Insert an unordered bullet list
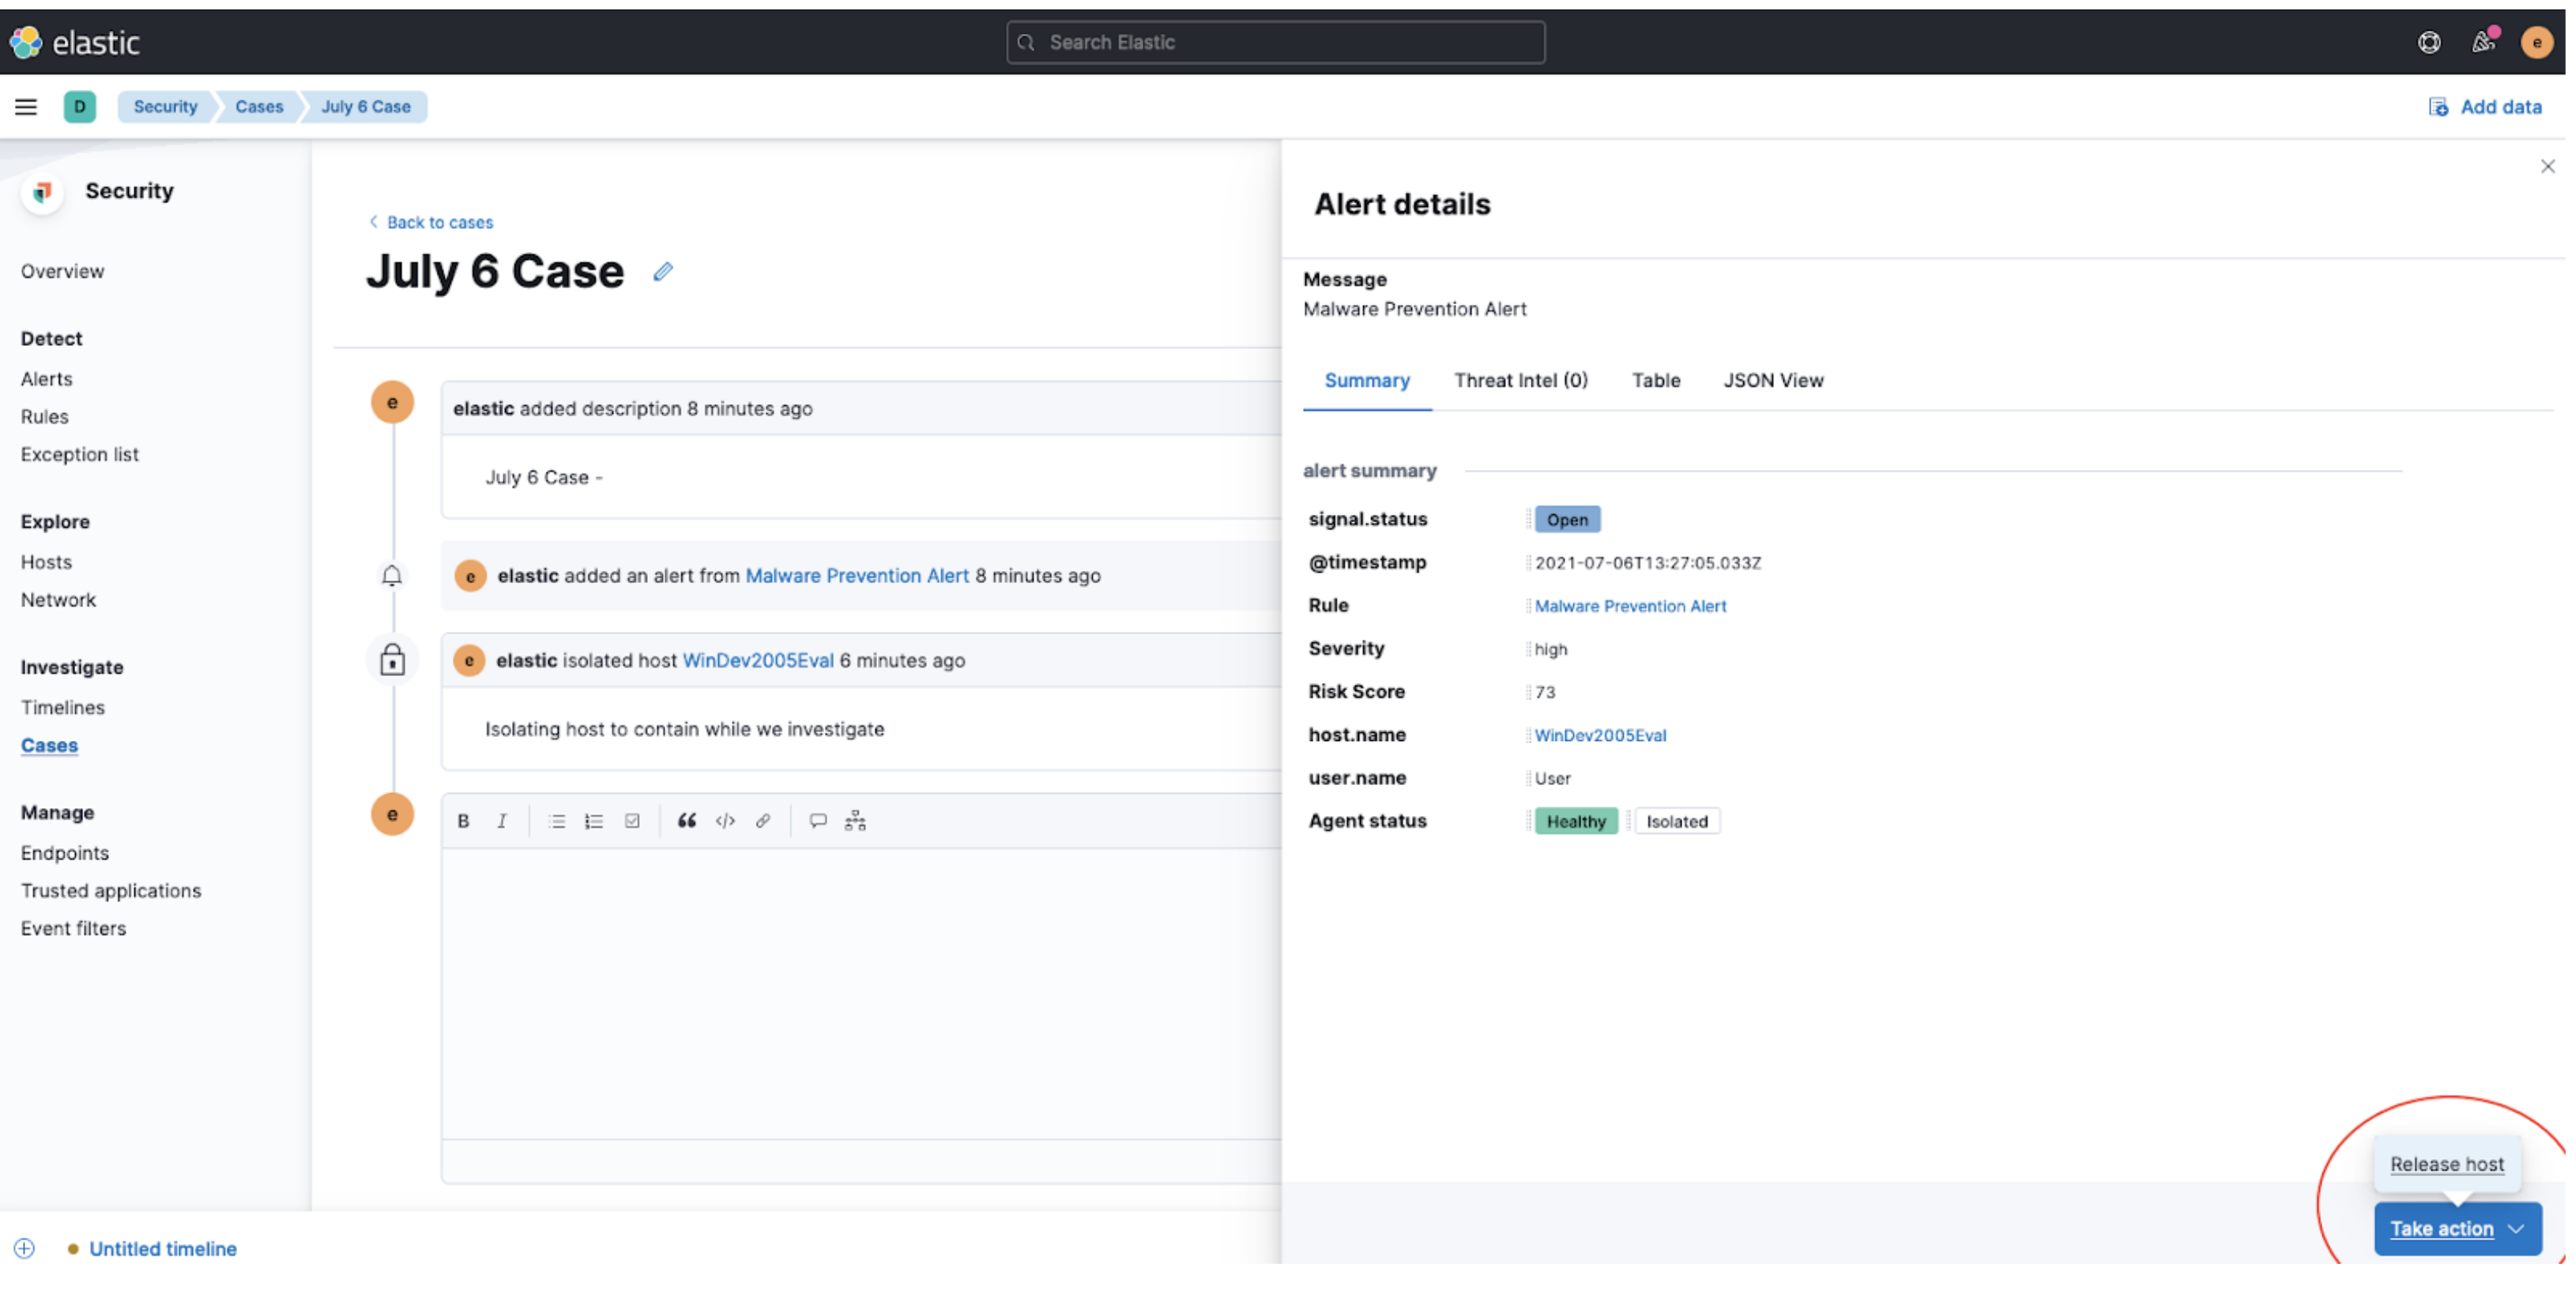This screenshot has height=1297, width=2576. coord(557,821)
